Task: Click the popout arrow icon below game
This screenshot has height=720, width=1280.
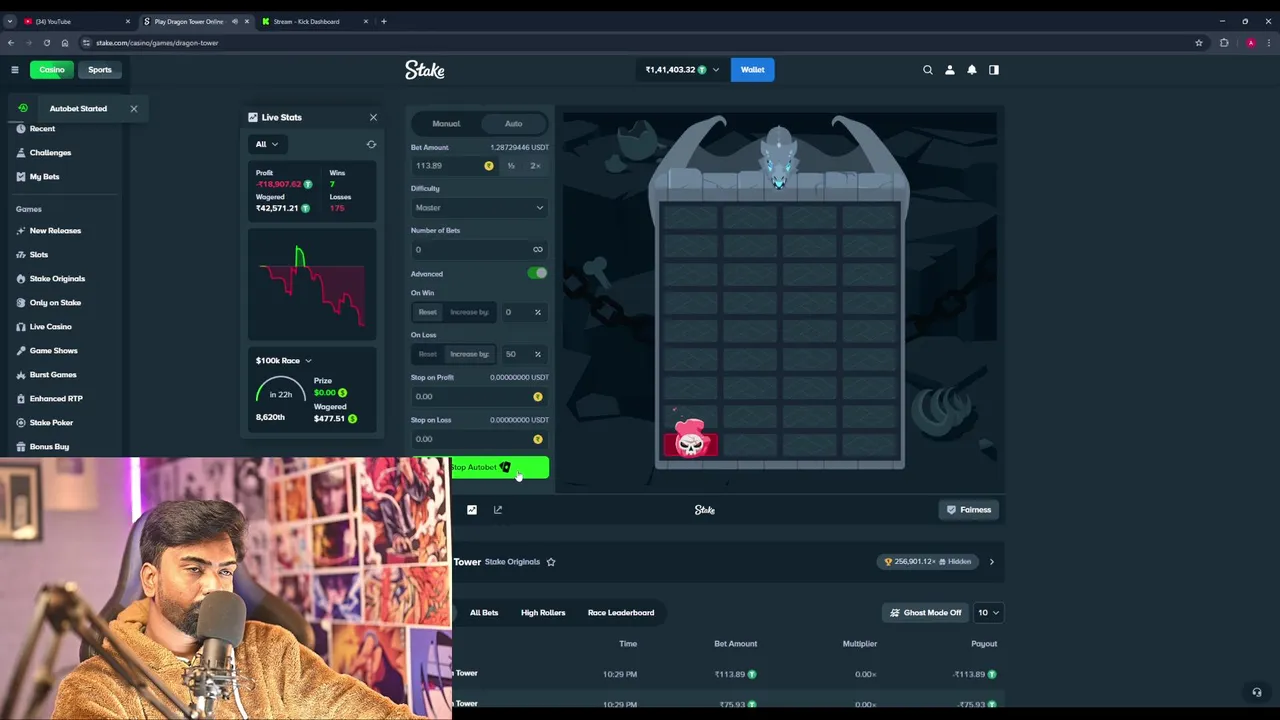Action: [498, 510]
